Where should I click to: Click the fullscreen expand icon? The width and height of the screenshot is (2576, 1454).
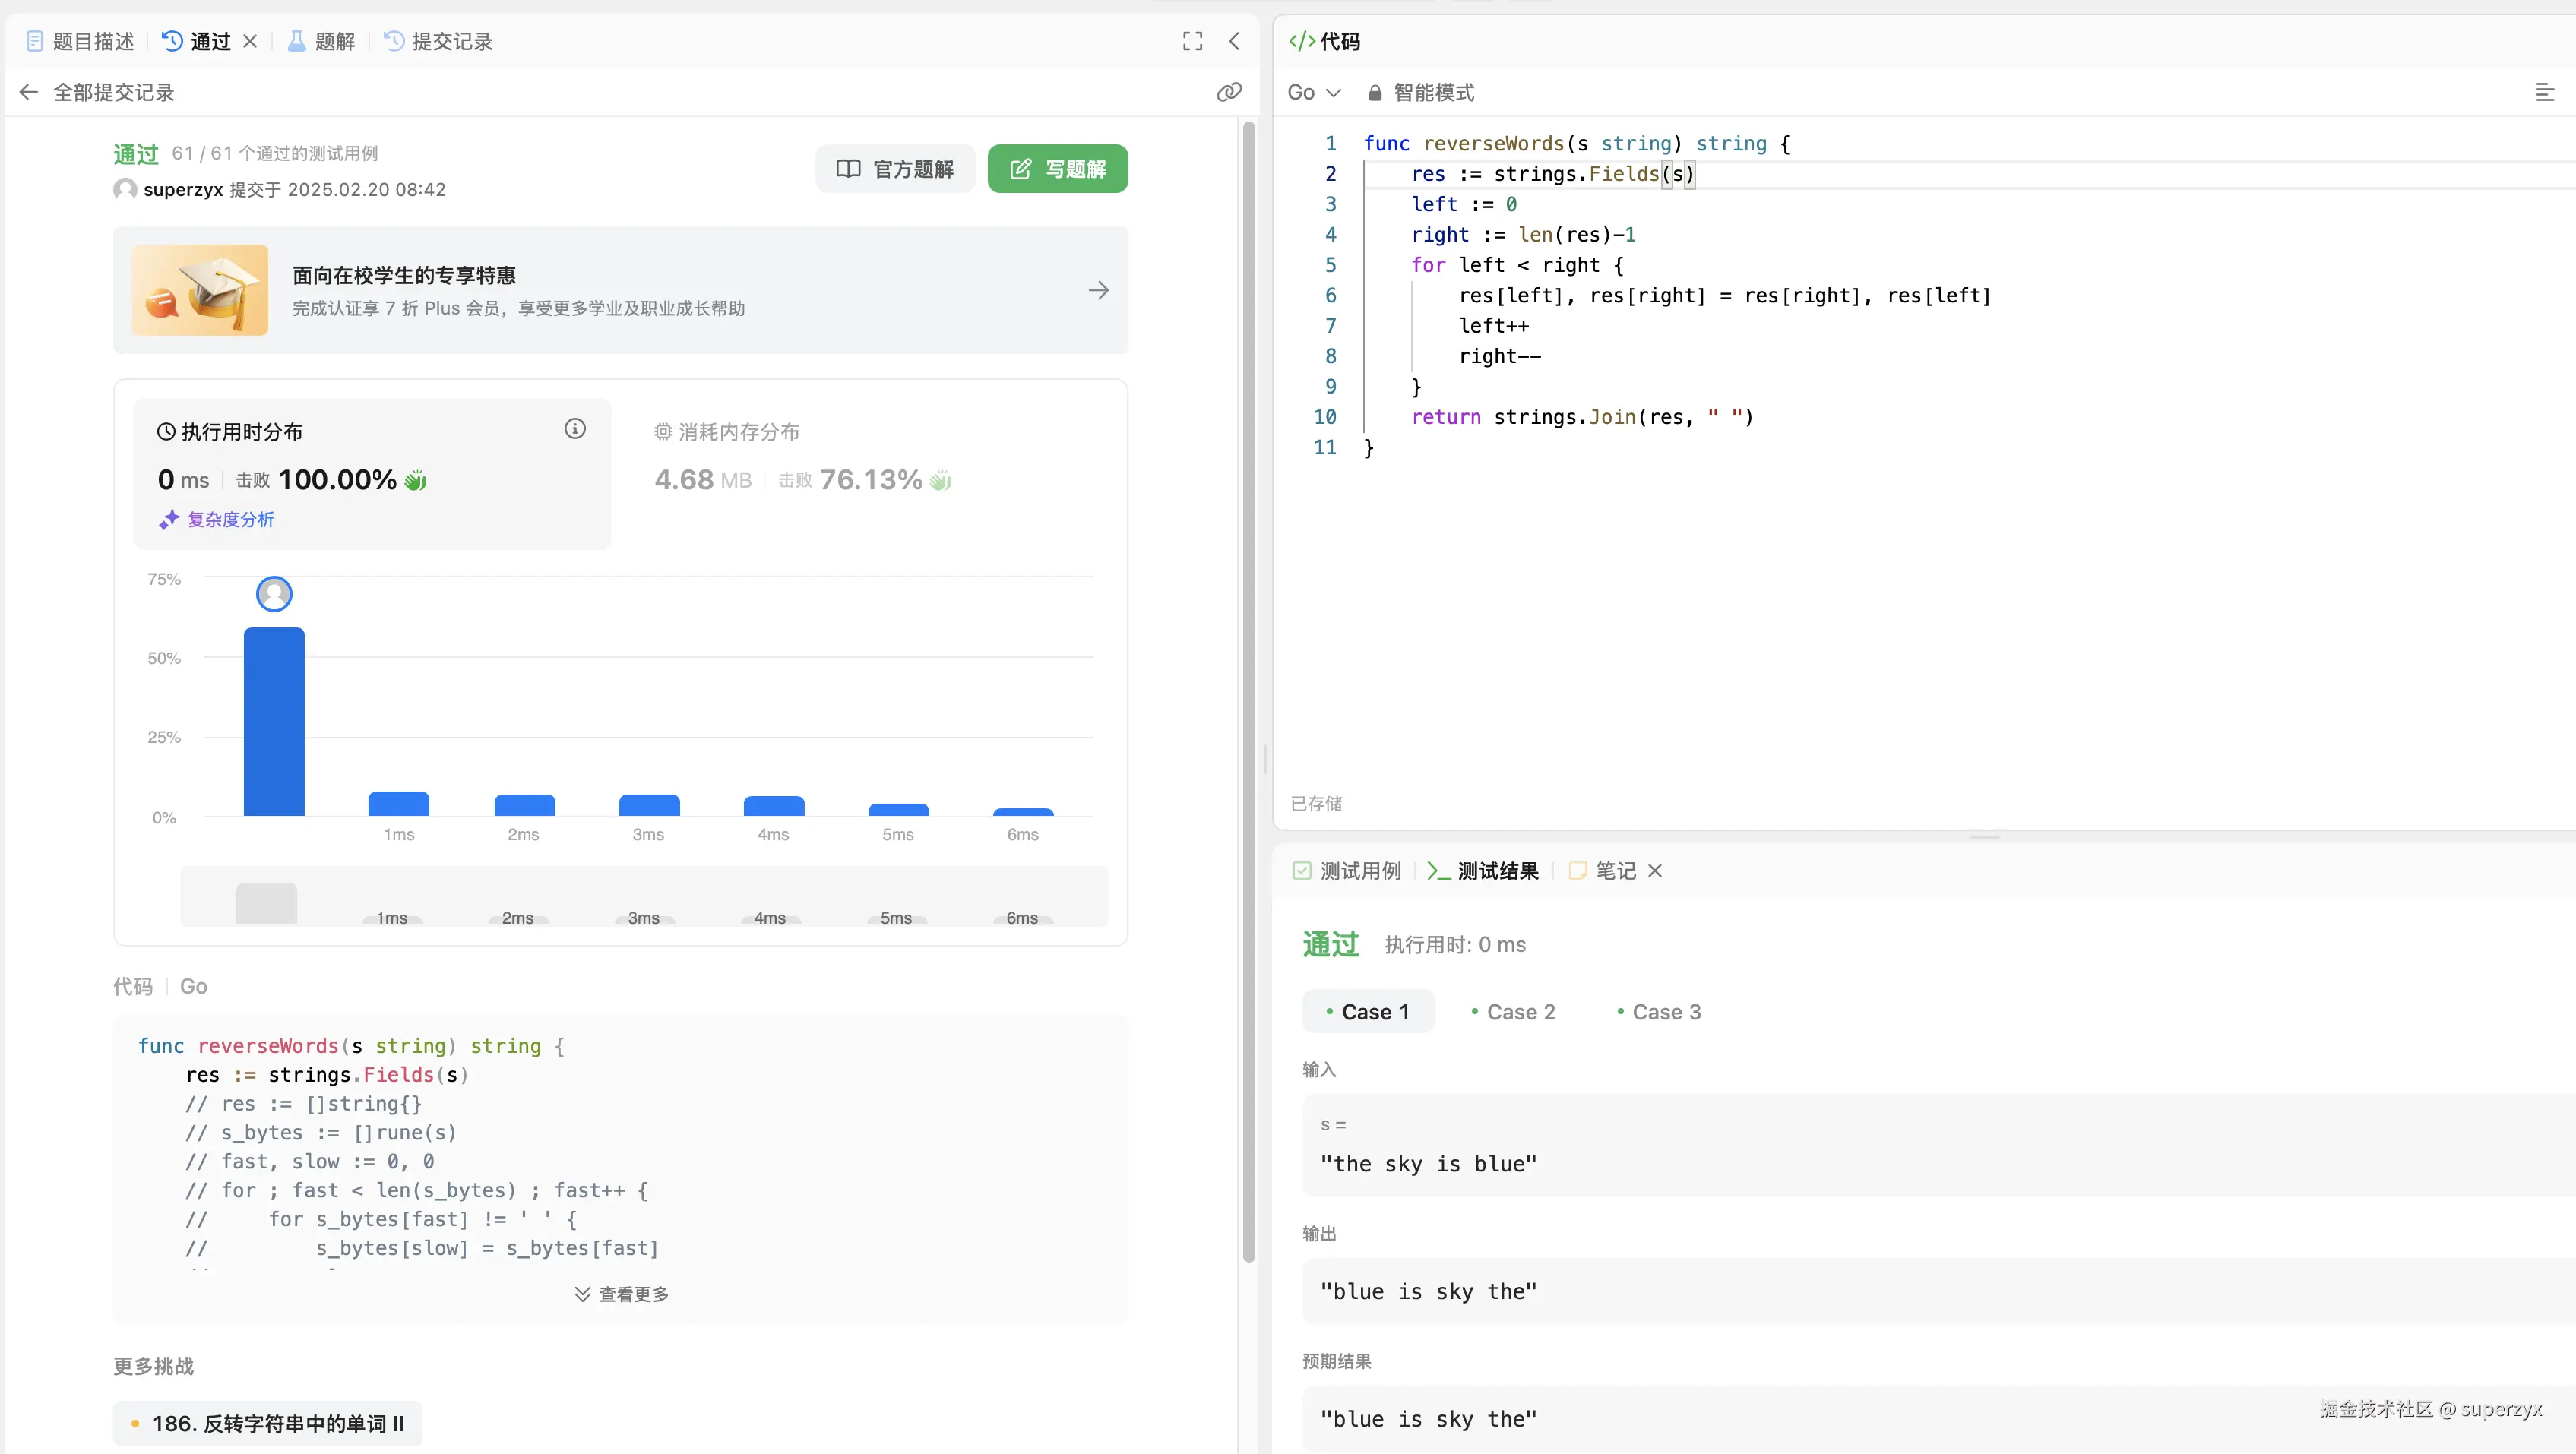(1192, 41)
